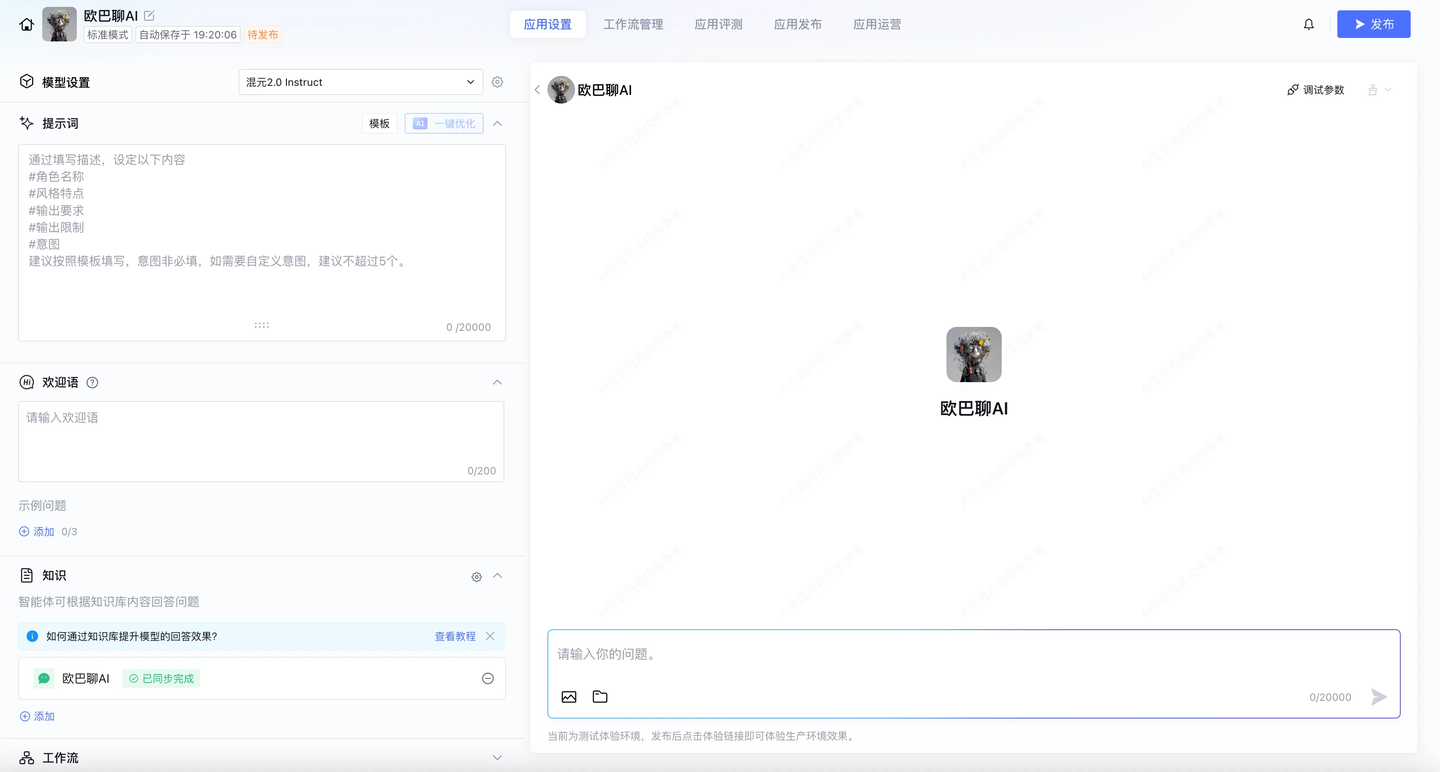
Task: Collapse the 知识 section
Action: [497, 576]
